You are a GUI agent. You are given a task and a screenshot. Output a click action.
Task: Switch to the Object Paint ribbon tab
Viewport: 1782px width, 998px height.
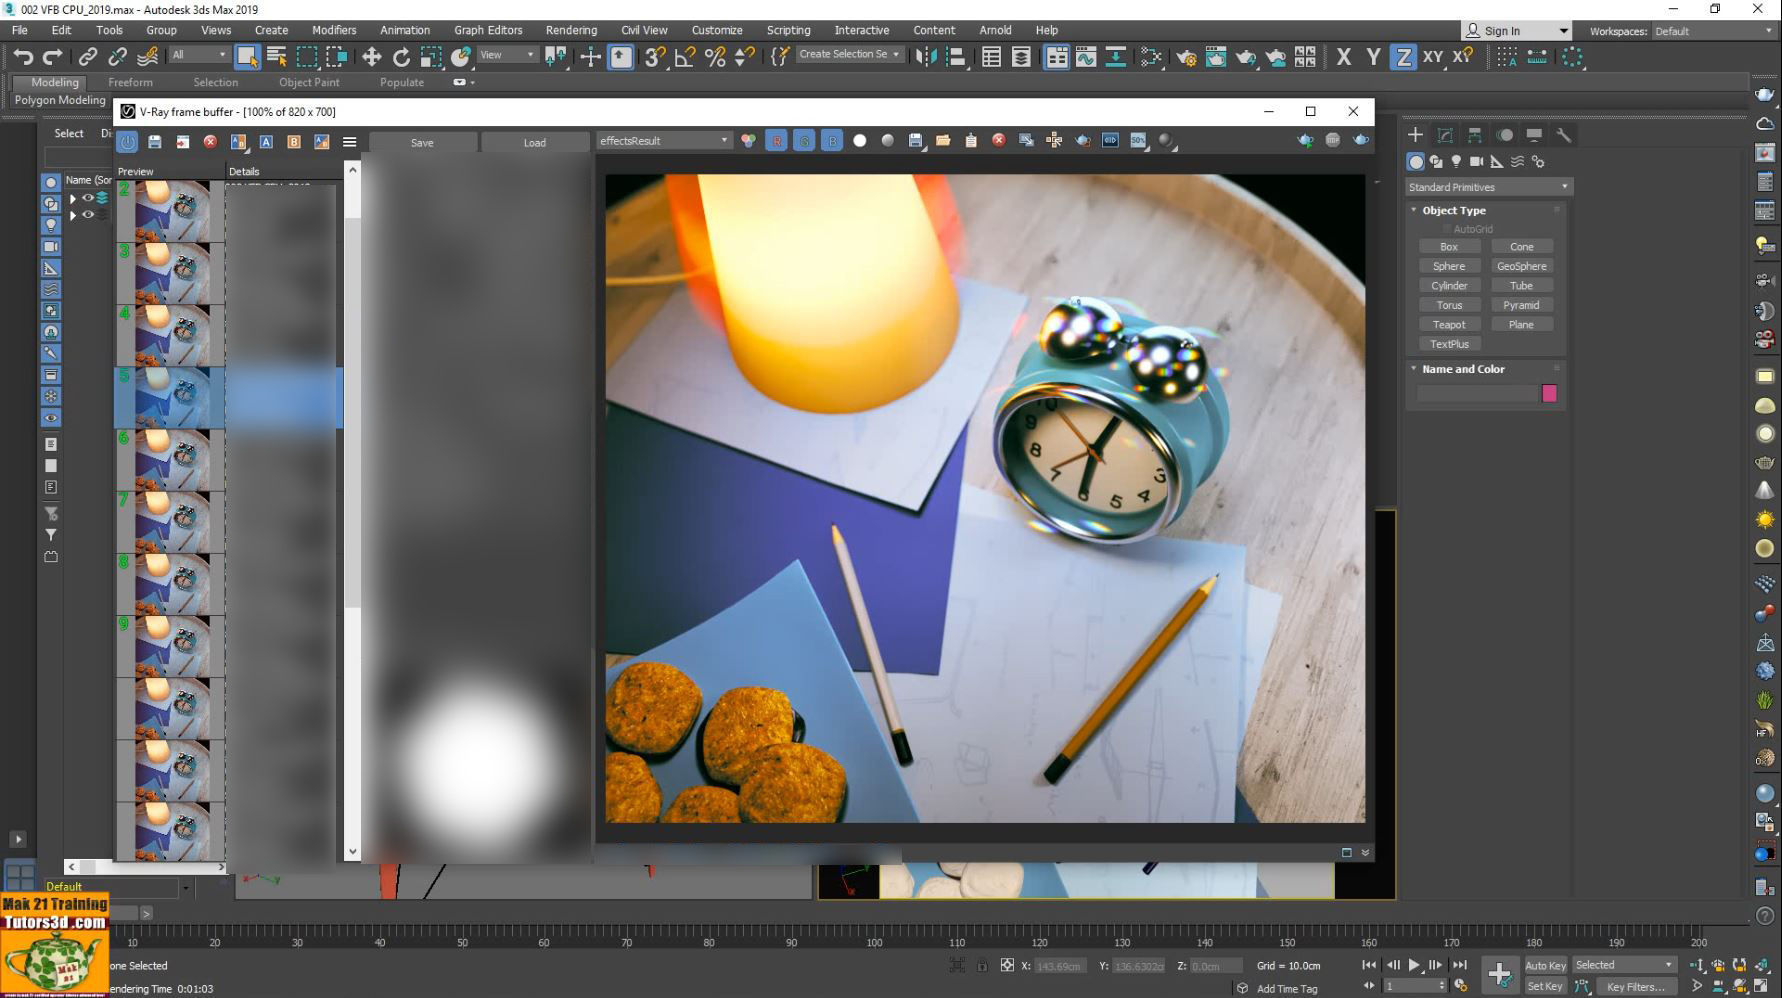(309, 82)
